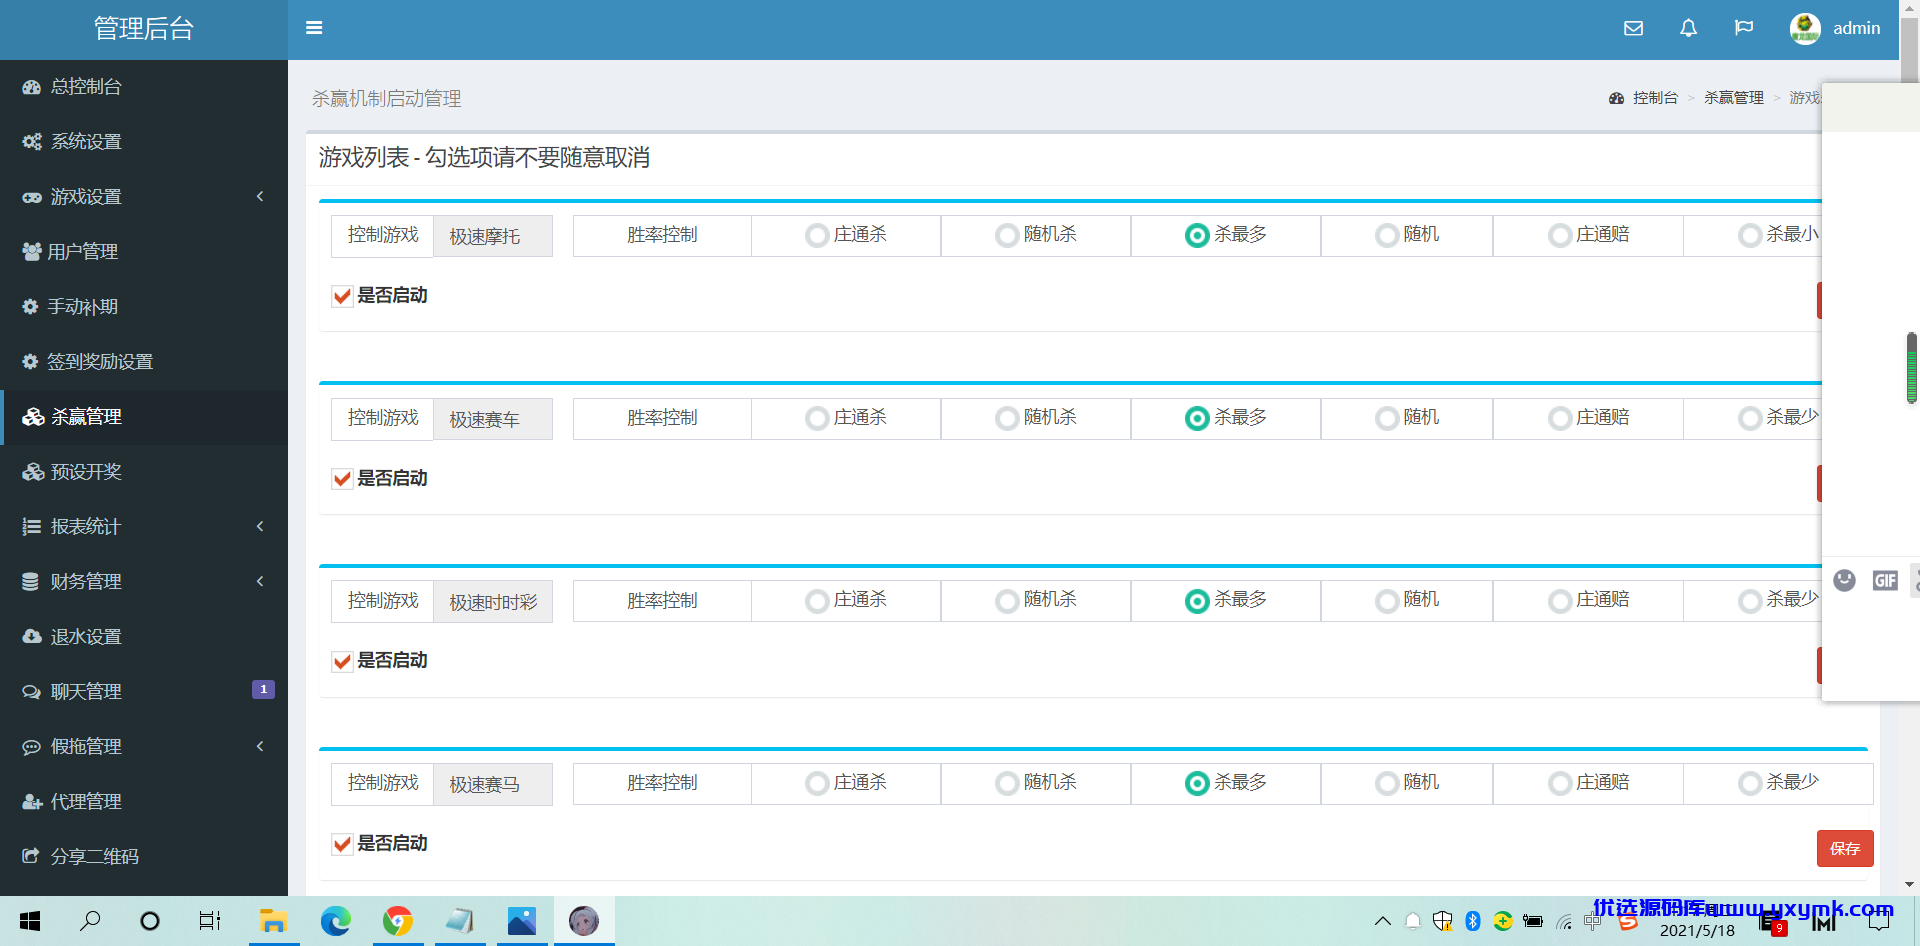1920x946 pixels.
Task: Click the 系统设置 gears icon
Action: (32, 142)
